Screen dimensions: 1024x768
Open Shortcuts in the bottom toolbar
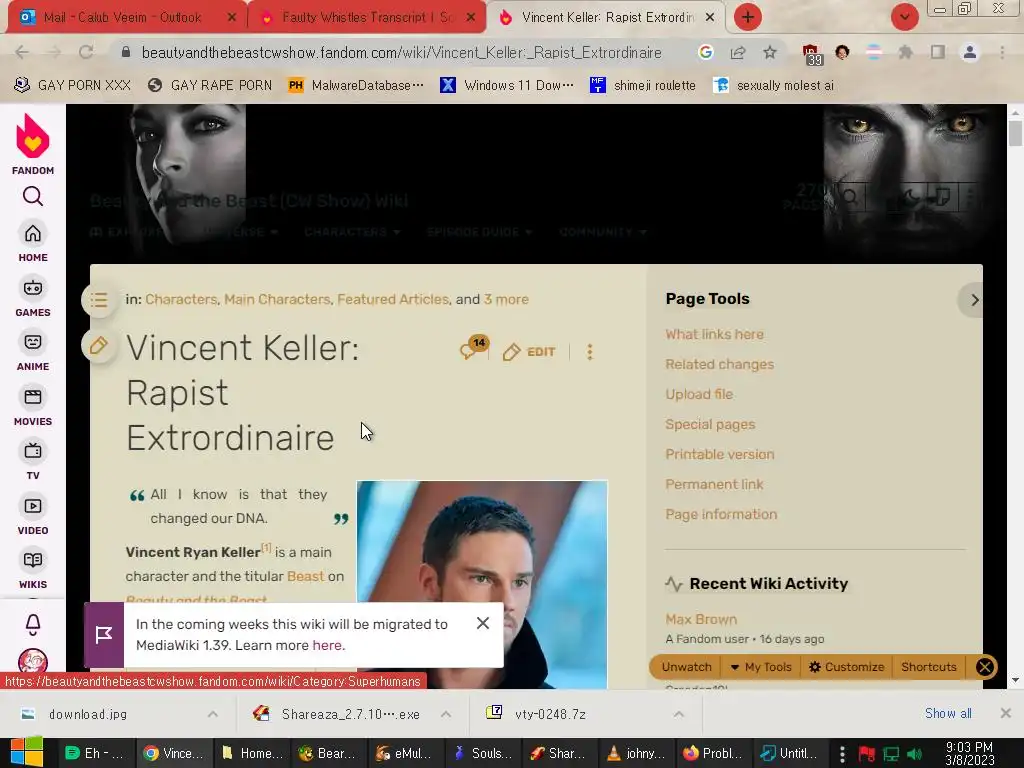pos(929,667)
